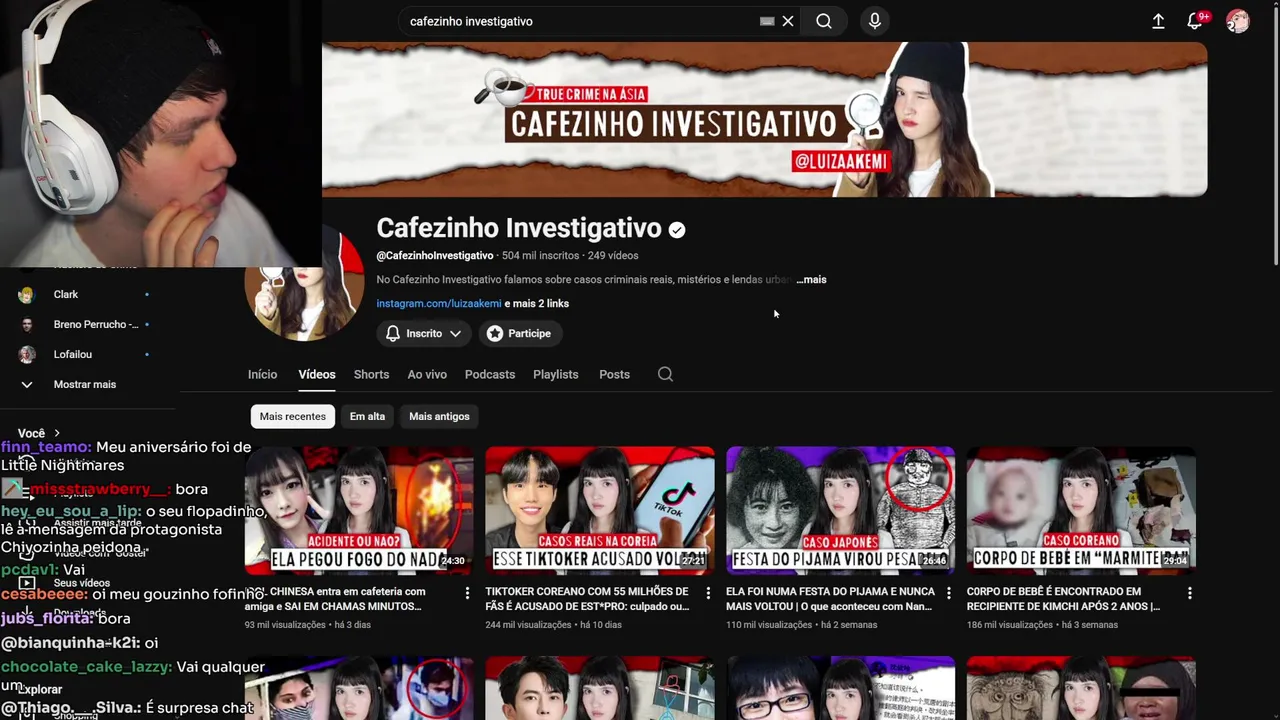The width and height of the screenshot is (1280, 720).
Task: Open the upload/create icon
Action: 1158,21
